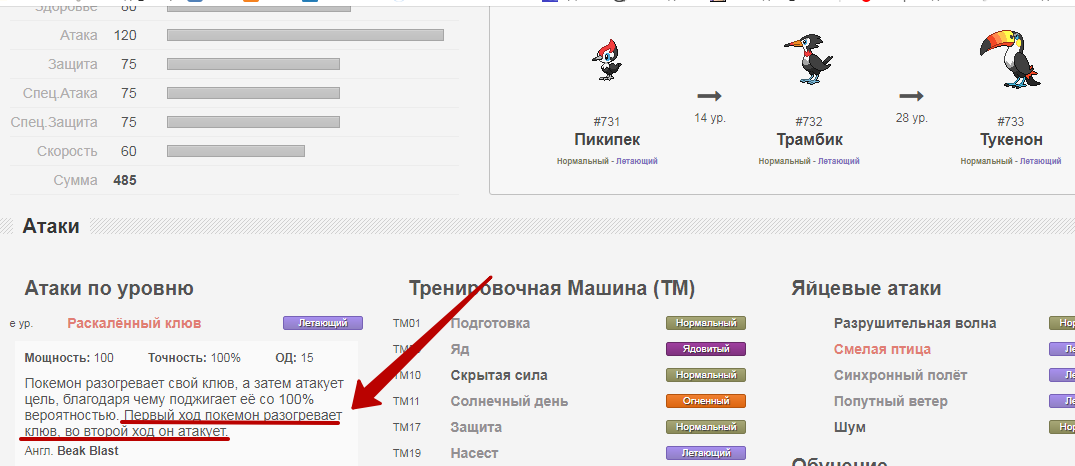Click the TM01 label
Viewport: 1075px width, 466px height.
click(406, 323)
